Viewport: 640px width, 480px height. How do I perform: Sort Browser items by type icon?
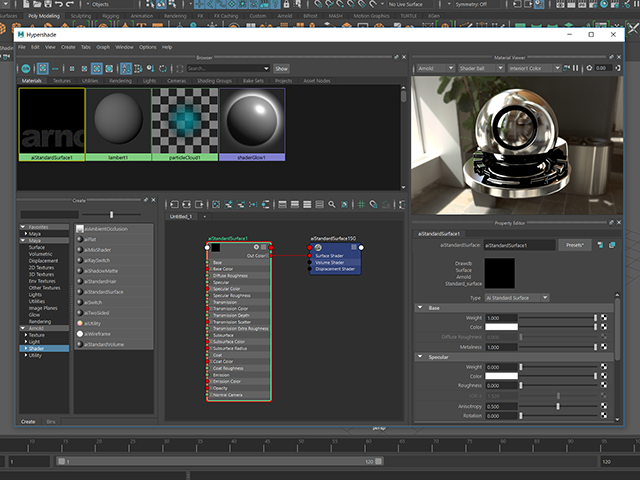[138, 69]
